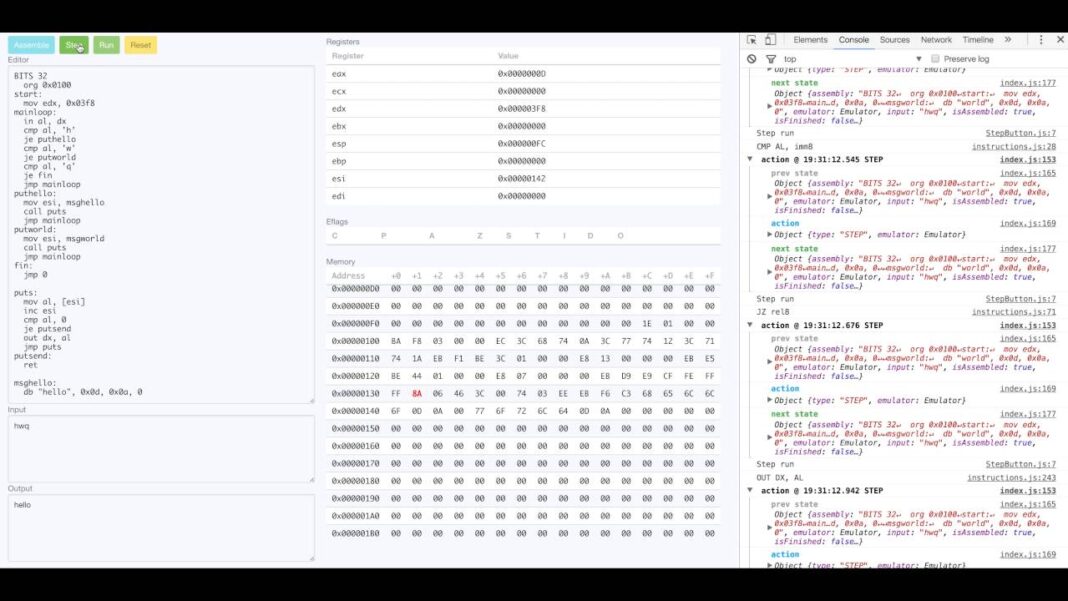This screenshot has width=1068, height=601.
Task: Clear the console with the ban icon
Action: pyautogui.click(x=751, y=59)
